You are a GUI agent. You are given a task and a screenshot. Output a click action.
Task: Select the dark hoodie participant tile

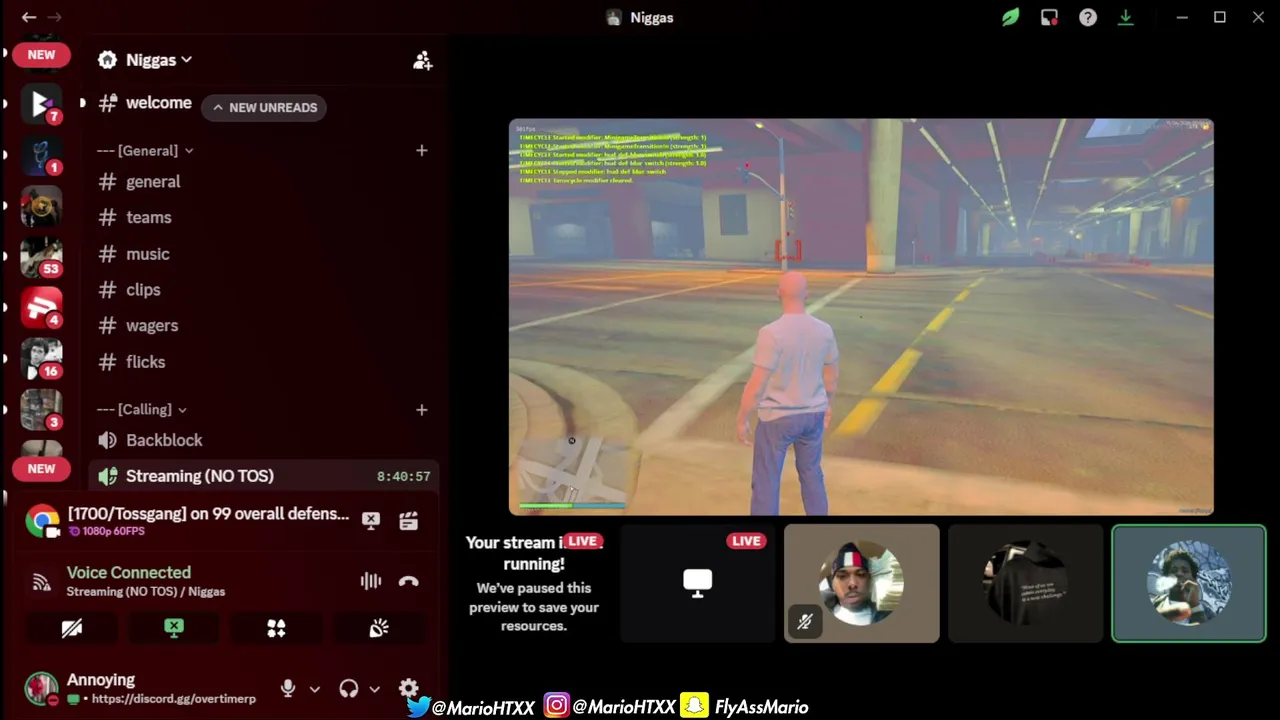coord(1025,582)
